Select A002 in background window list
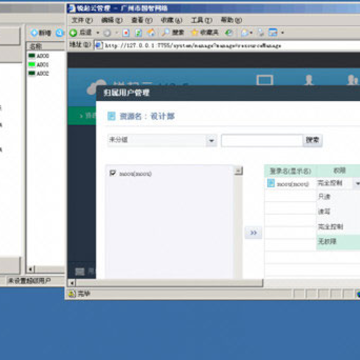360x360 pixels. 39,73
